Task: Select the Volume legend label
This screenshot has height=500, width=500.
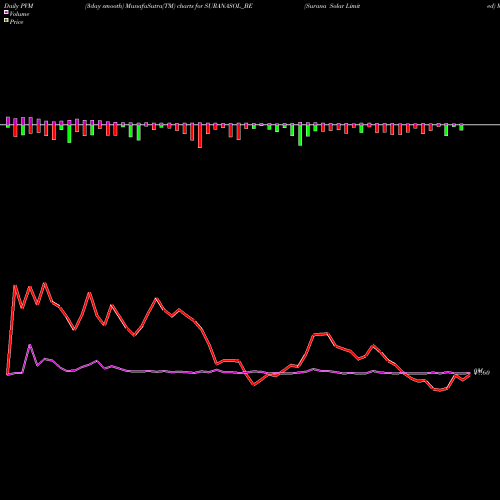Action: coord(19,14)
